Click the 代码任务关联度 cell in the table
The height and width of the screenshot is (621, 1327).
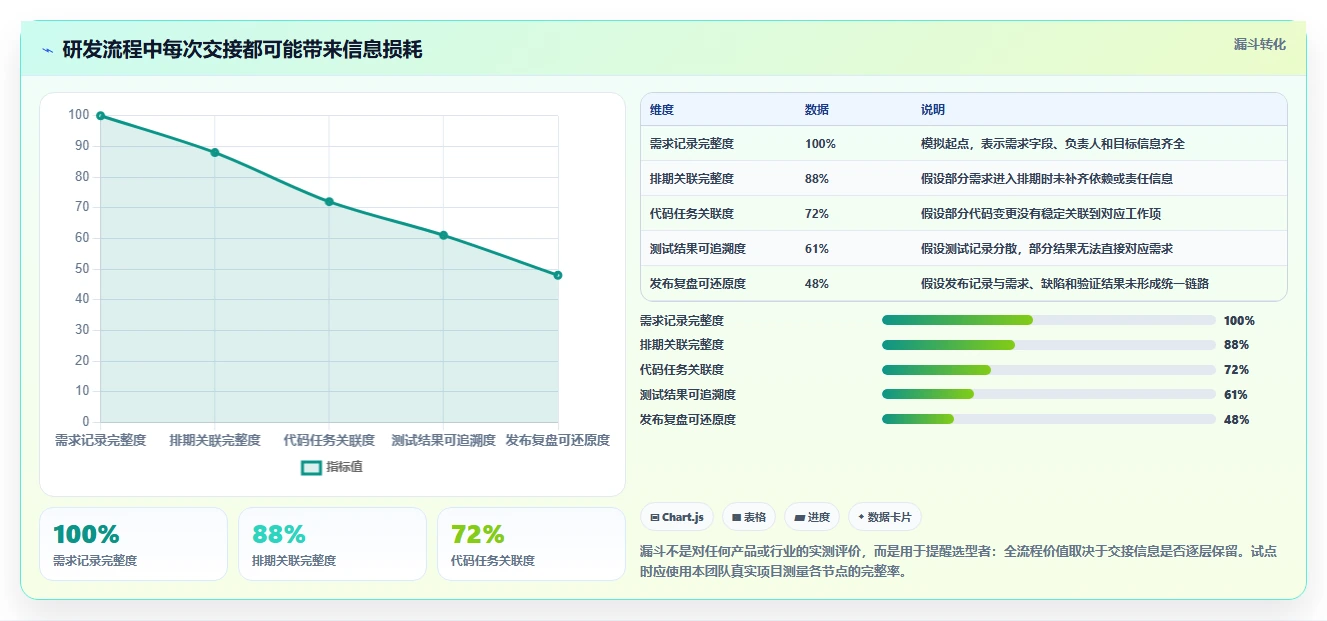click(x=691, y=214)
